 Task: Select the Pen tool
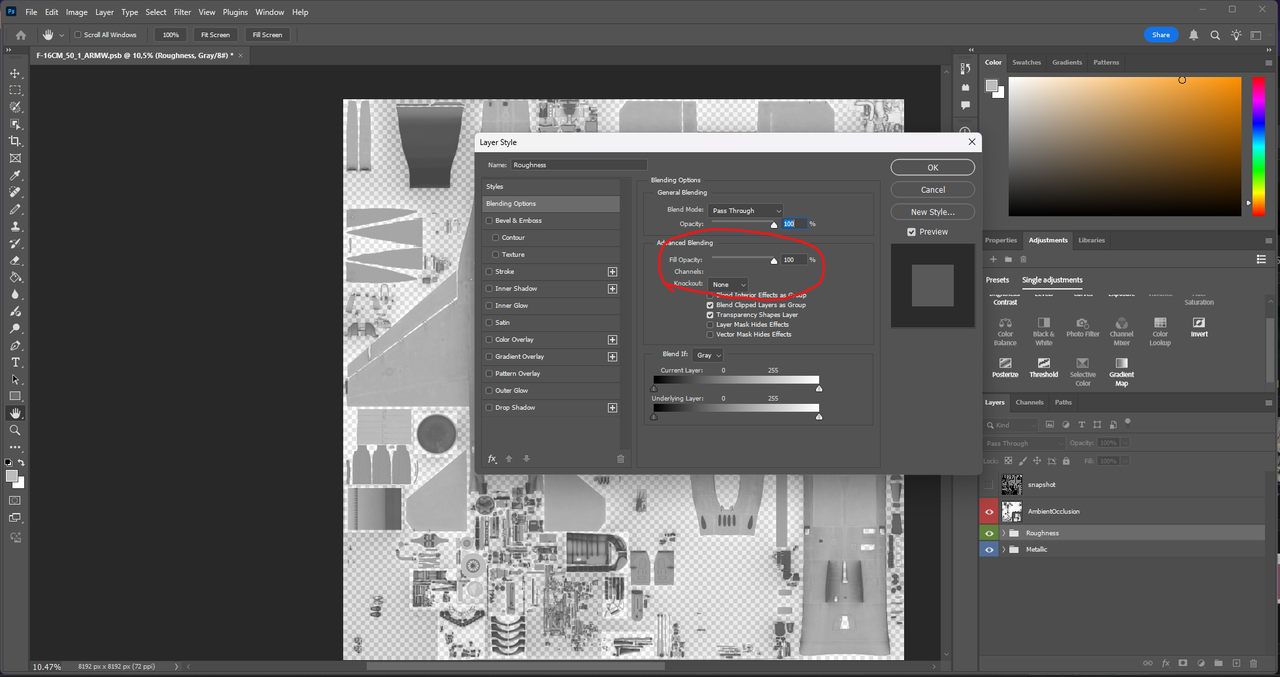15,345
